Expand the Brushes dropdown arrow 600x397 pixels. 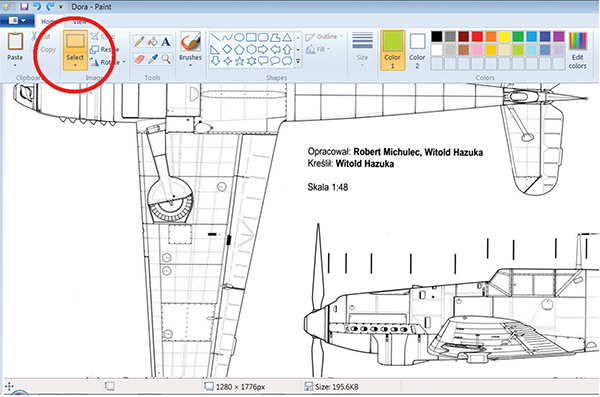coord(190,65)
